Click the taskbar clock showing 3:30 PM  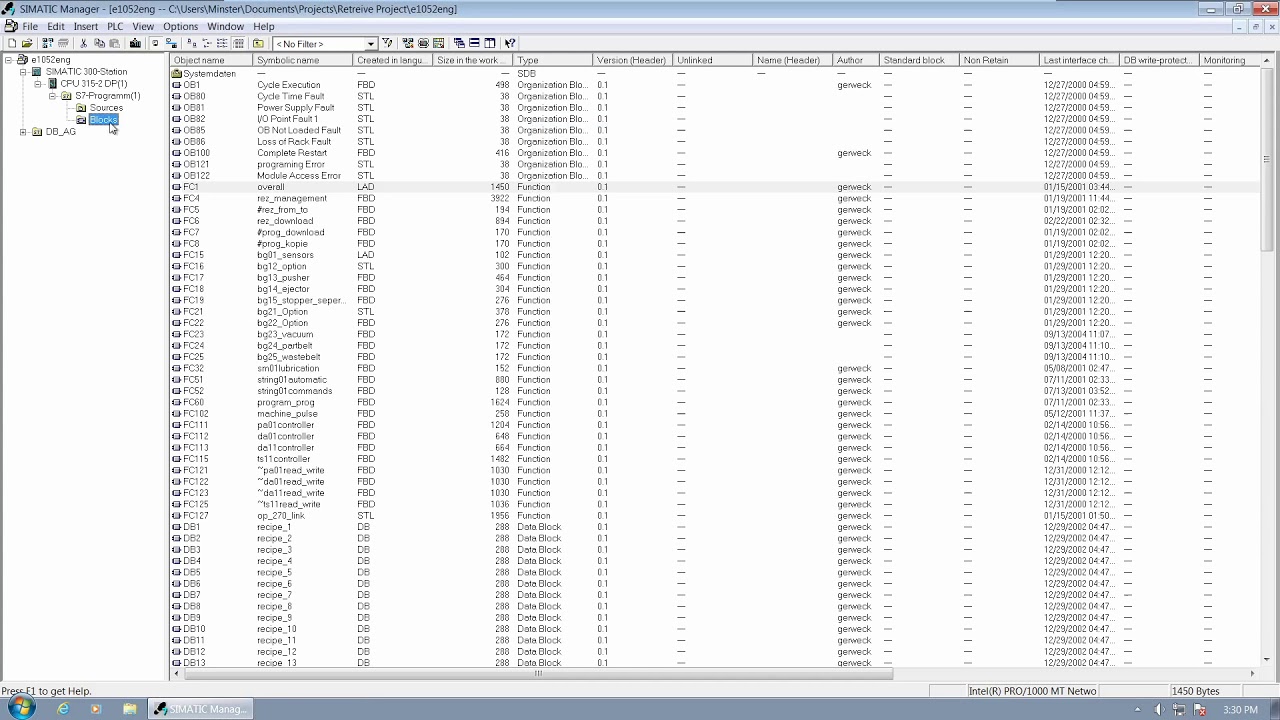coord(1240,710)
